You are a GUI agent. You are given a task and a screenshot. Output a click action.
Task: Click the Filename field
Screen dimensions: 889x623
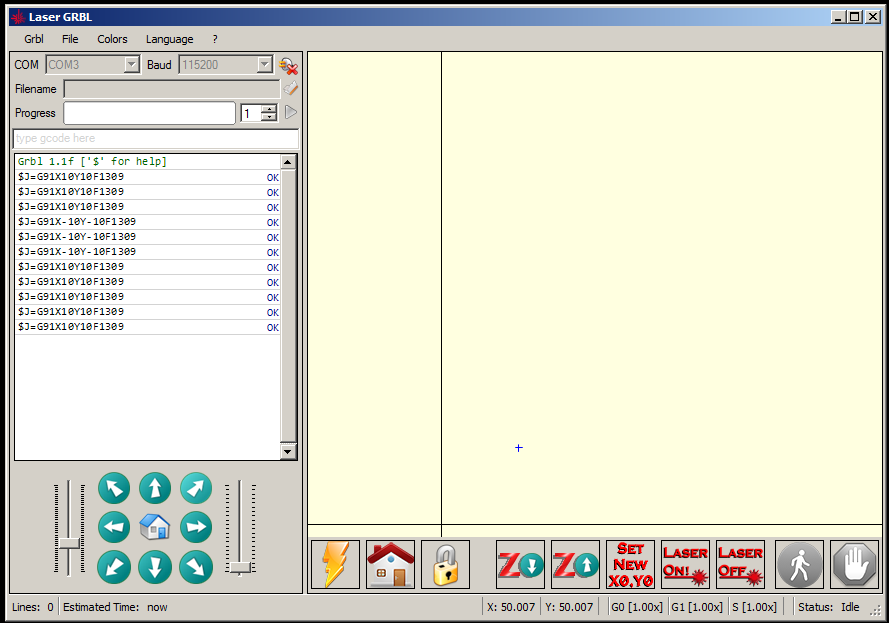coord(172,89)
